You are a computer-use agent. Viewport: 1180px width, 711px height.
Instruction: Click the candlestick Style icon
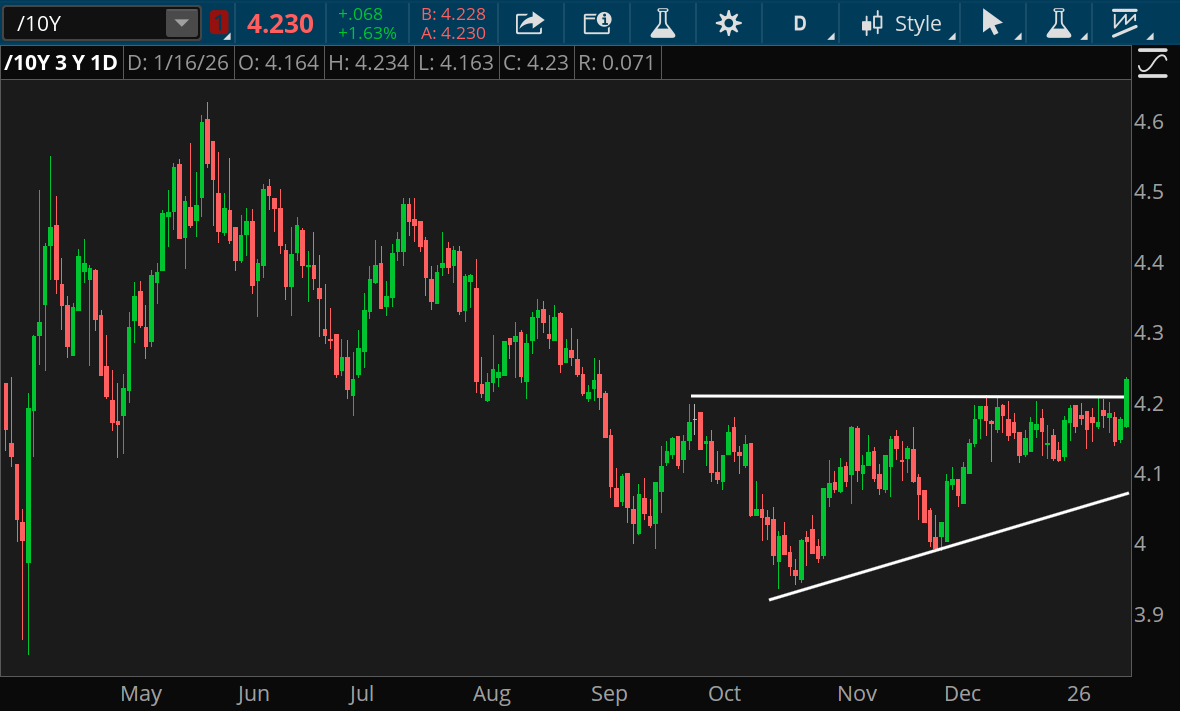point(872,23)
